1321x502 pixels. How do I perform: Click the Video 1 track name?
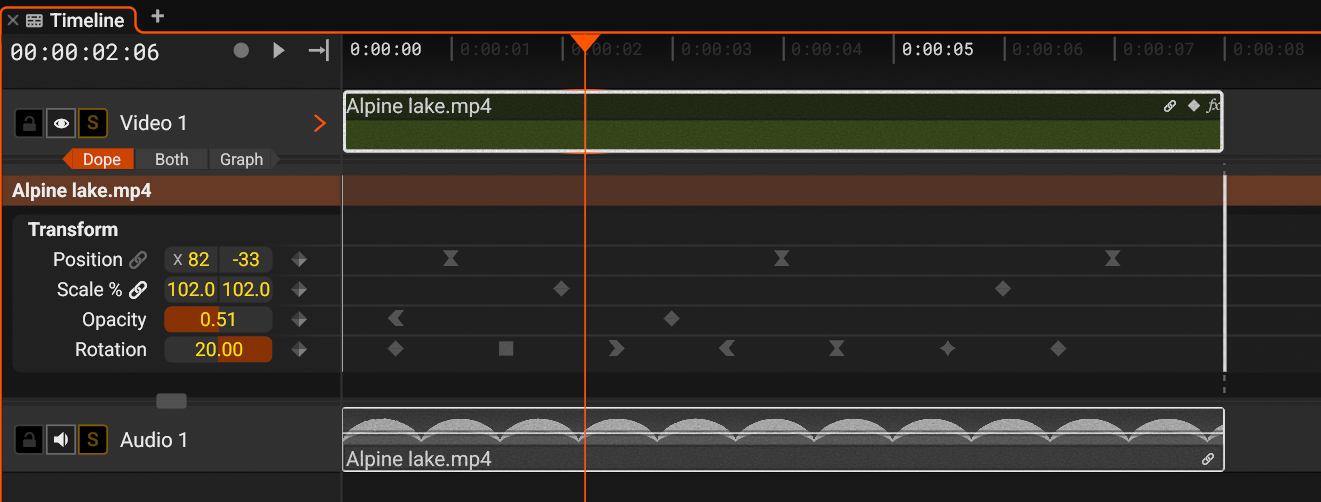(154, 123)
